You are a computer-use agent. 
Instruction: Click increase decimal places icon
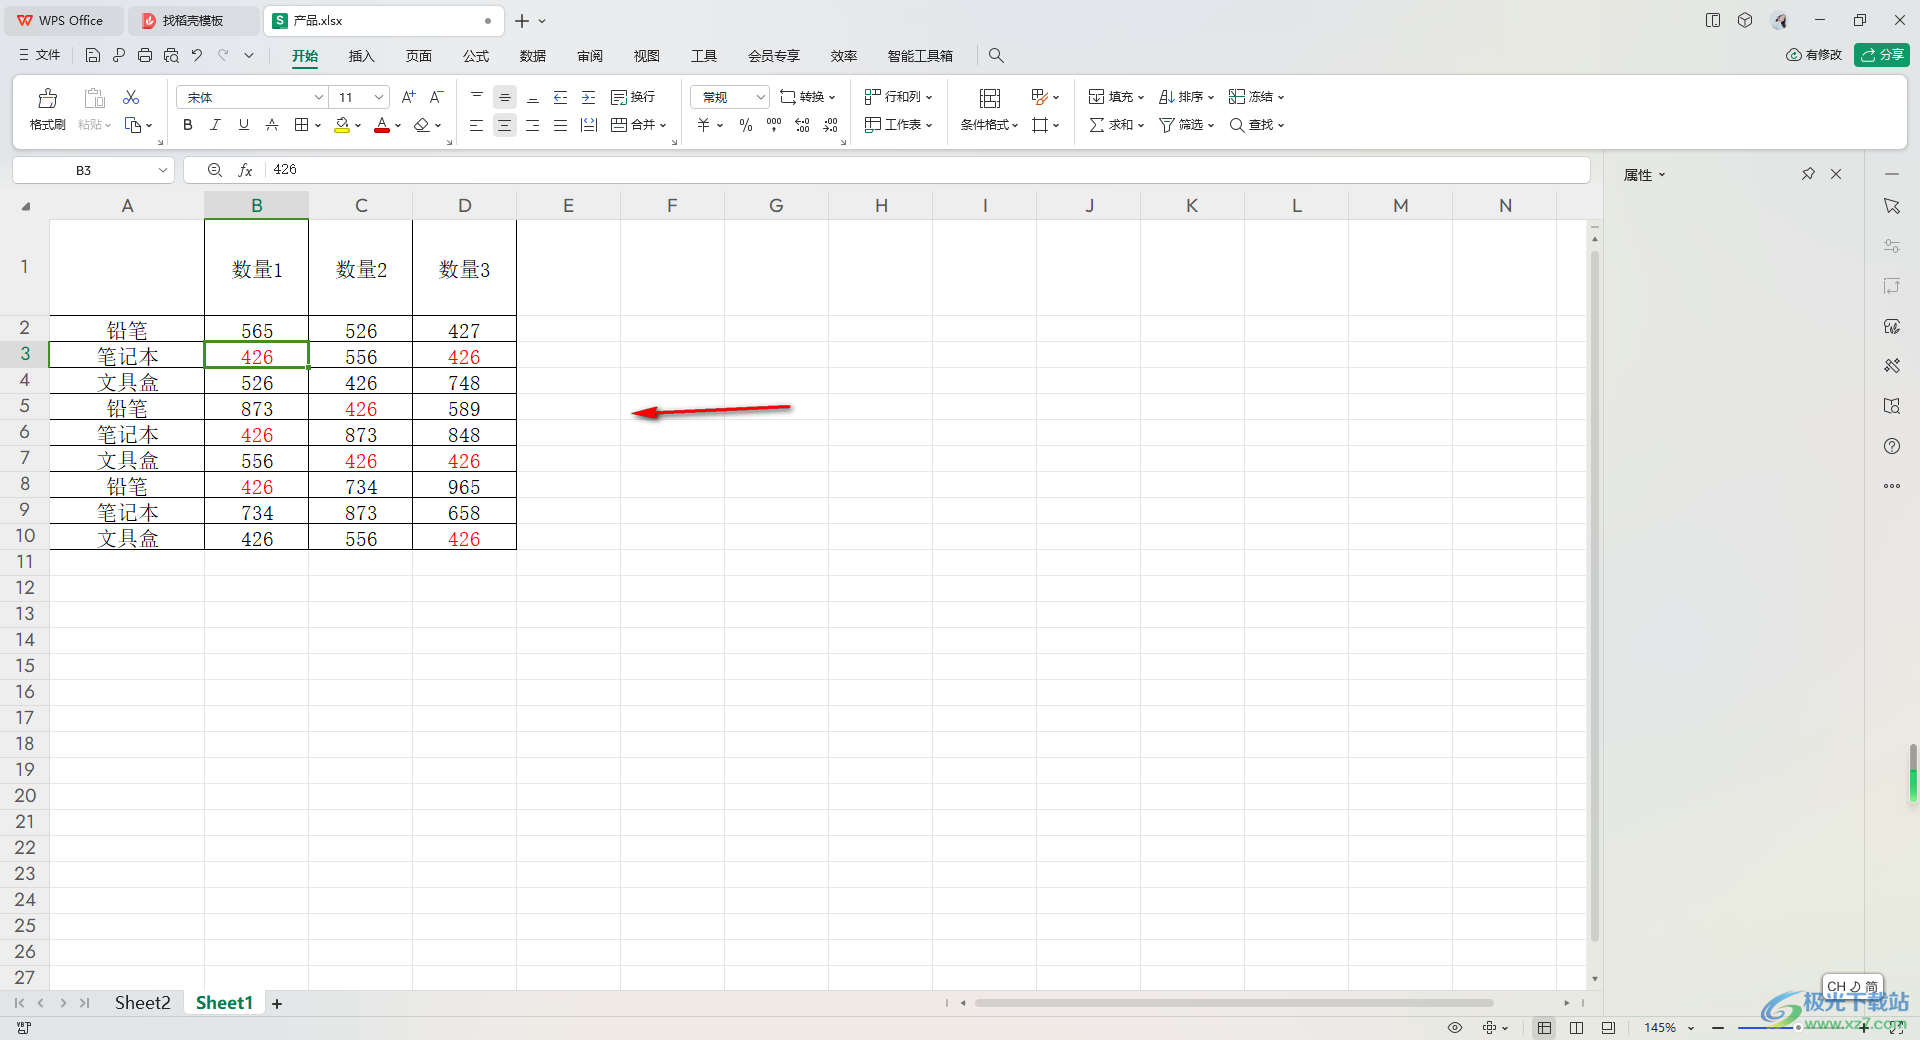[x=802, y=125]
